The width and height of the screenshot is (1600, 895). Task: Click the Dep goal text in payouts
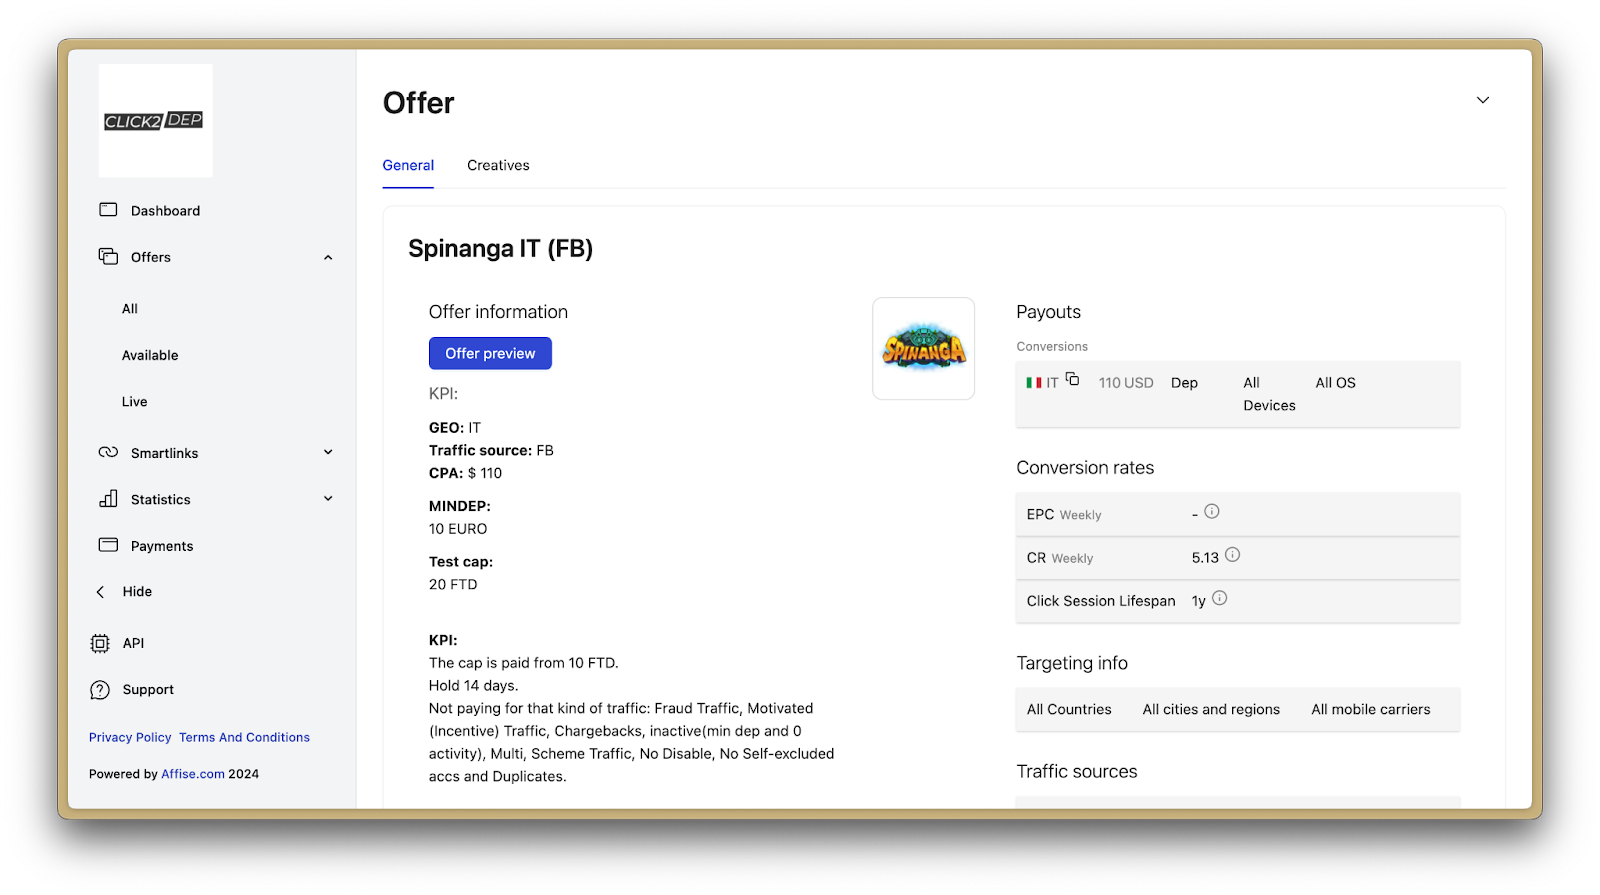point(1184,383)
